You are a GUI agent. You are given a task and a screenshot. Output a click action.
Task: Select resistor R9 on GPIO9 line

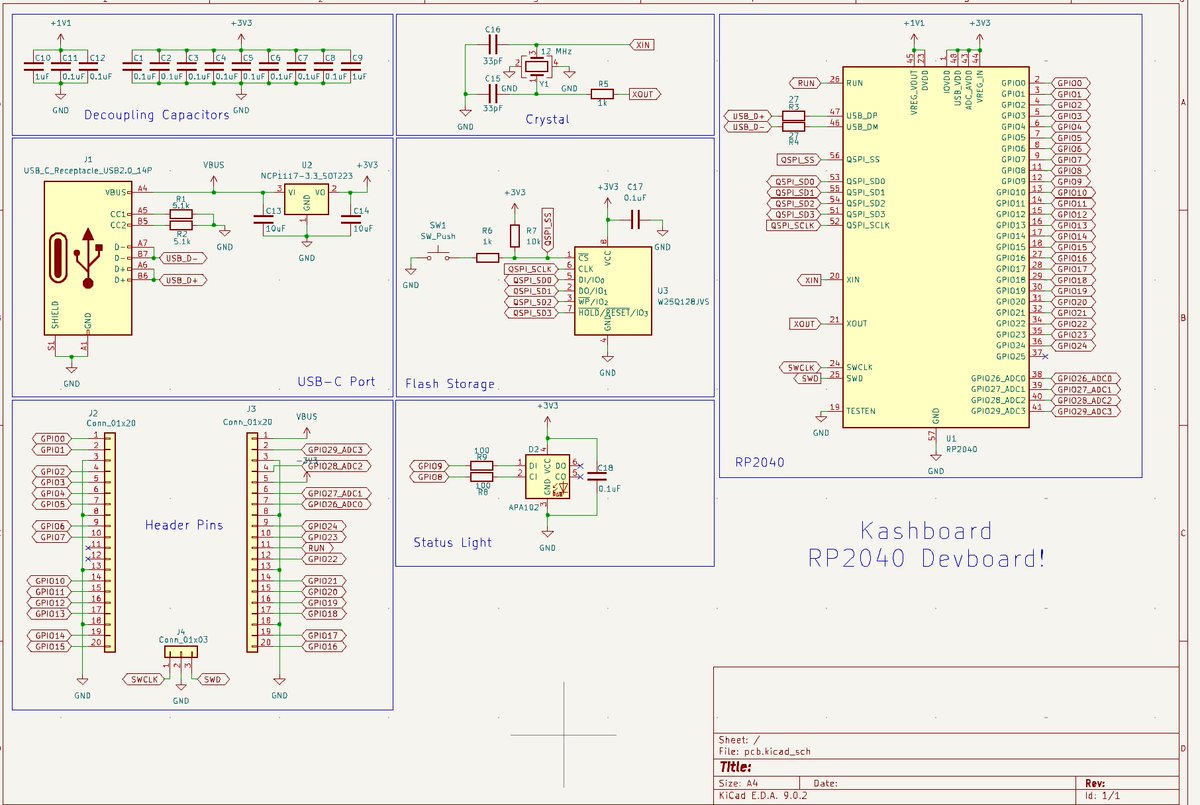[x=482, y=466]
